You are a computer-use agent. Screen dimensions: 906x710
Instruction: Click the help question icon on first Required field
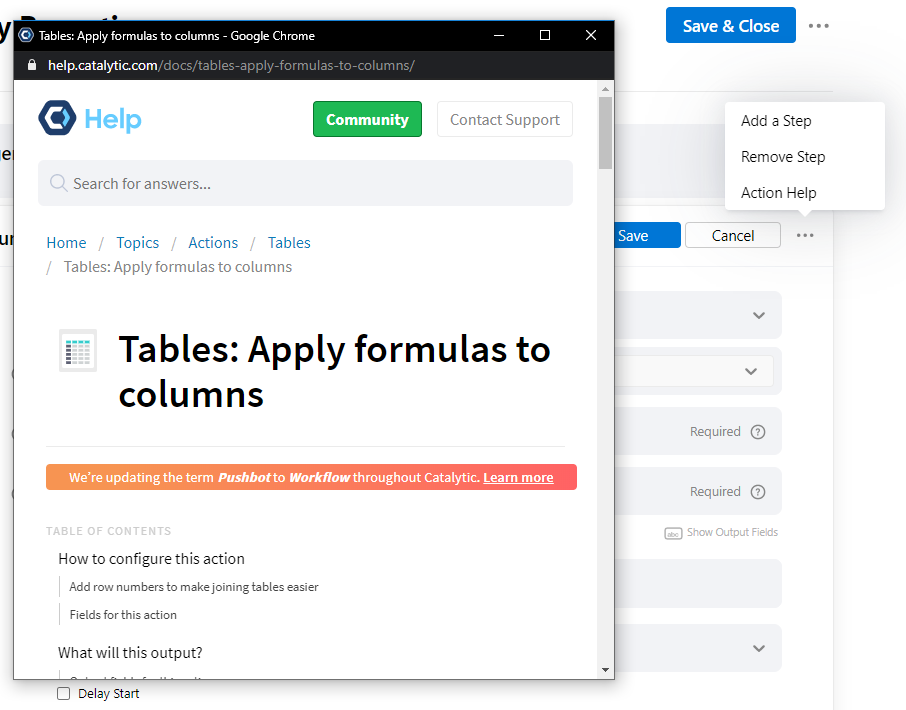pos(758,432)
